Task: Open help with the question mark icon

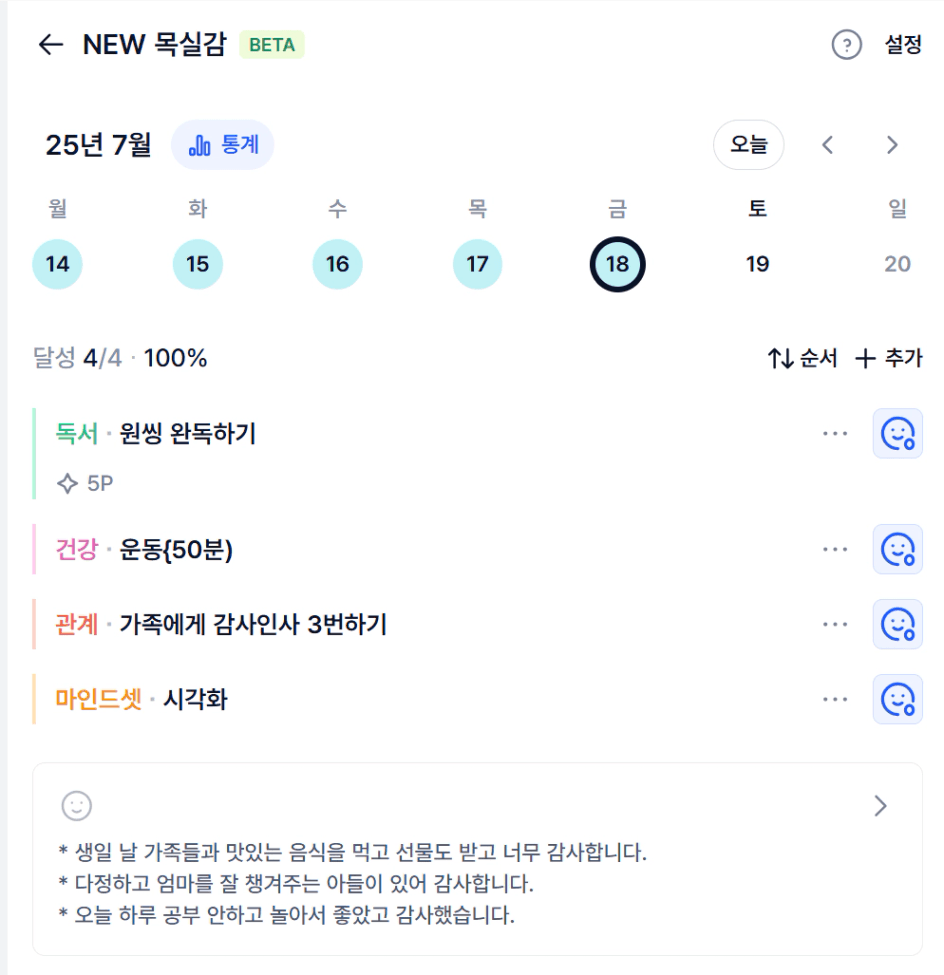Action: coord(846,45)
